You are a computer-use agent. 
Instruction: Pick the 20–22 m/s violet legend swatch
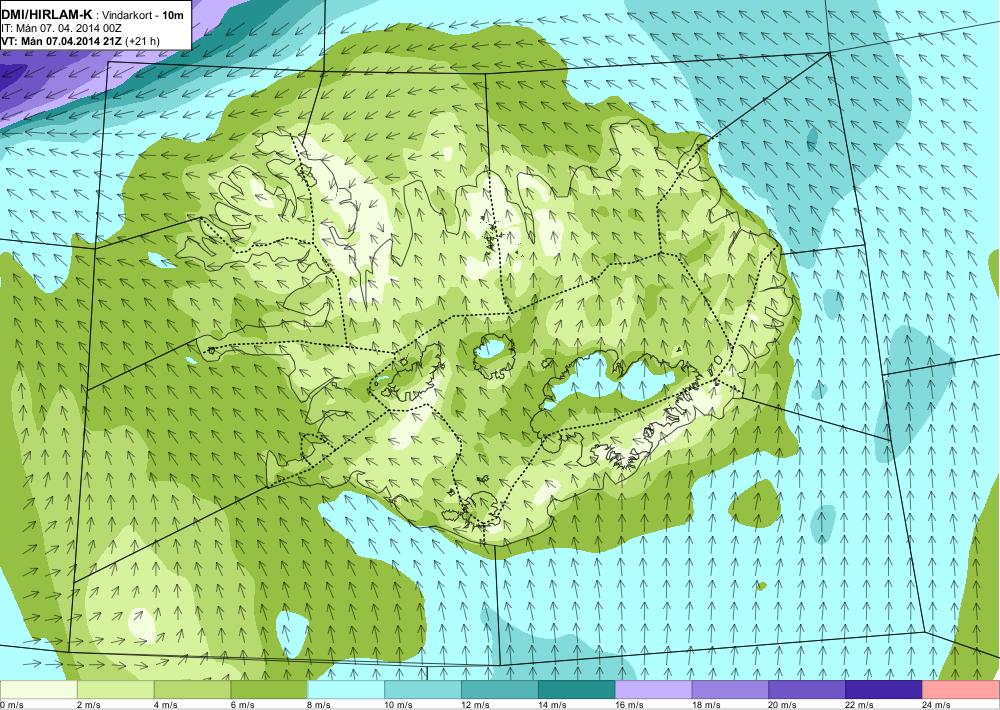[807, 690]
